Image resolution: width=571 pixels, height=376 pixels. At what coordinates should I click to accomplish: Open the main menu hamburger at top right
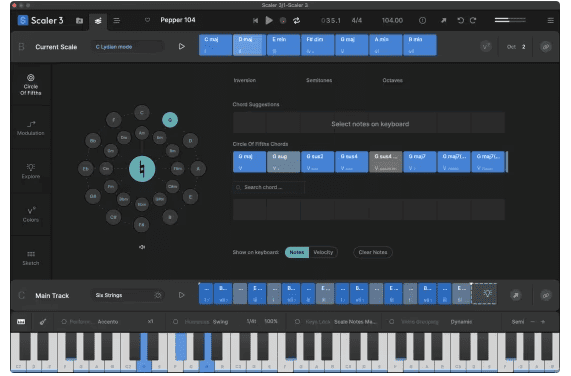point(551,20)
